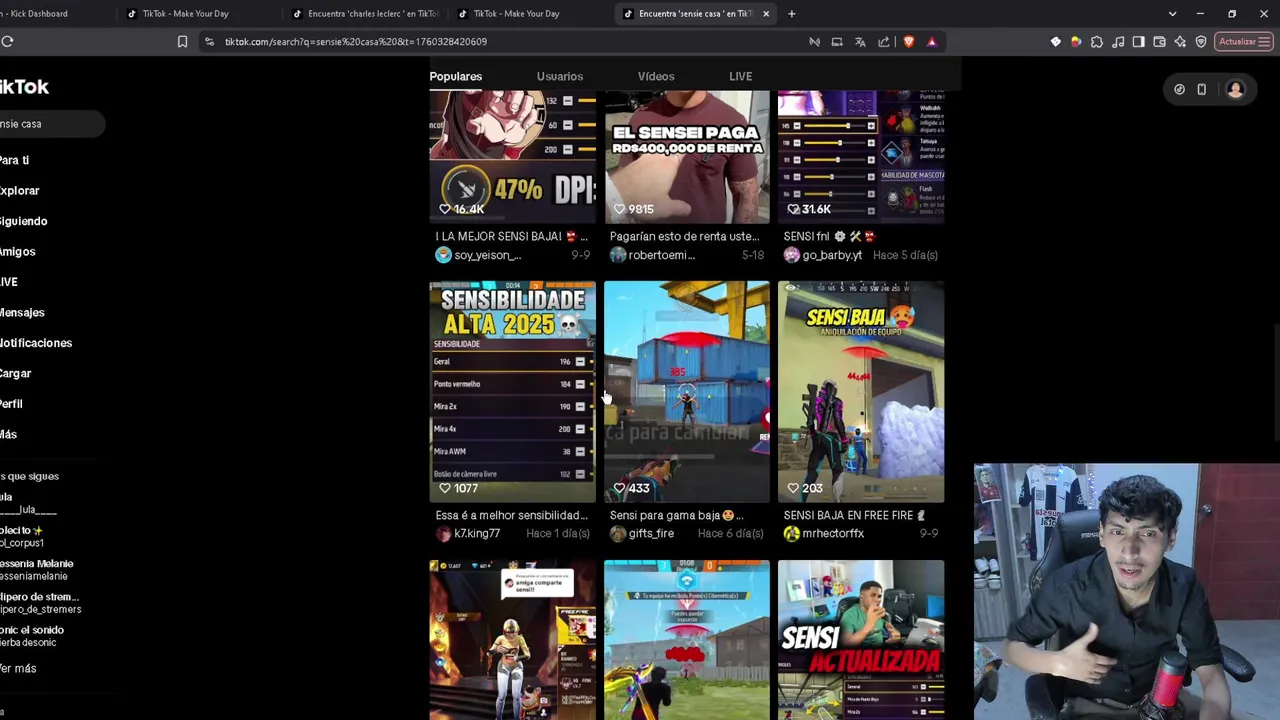Open the VPN shield icon in toolbar
The width and height of the screenshot is (1280, 720).
tap(1201, 41)
